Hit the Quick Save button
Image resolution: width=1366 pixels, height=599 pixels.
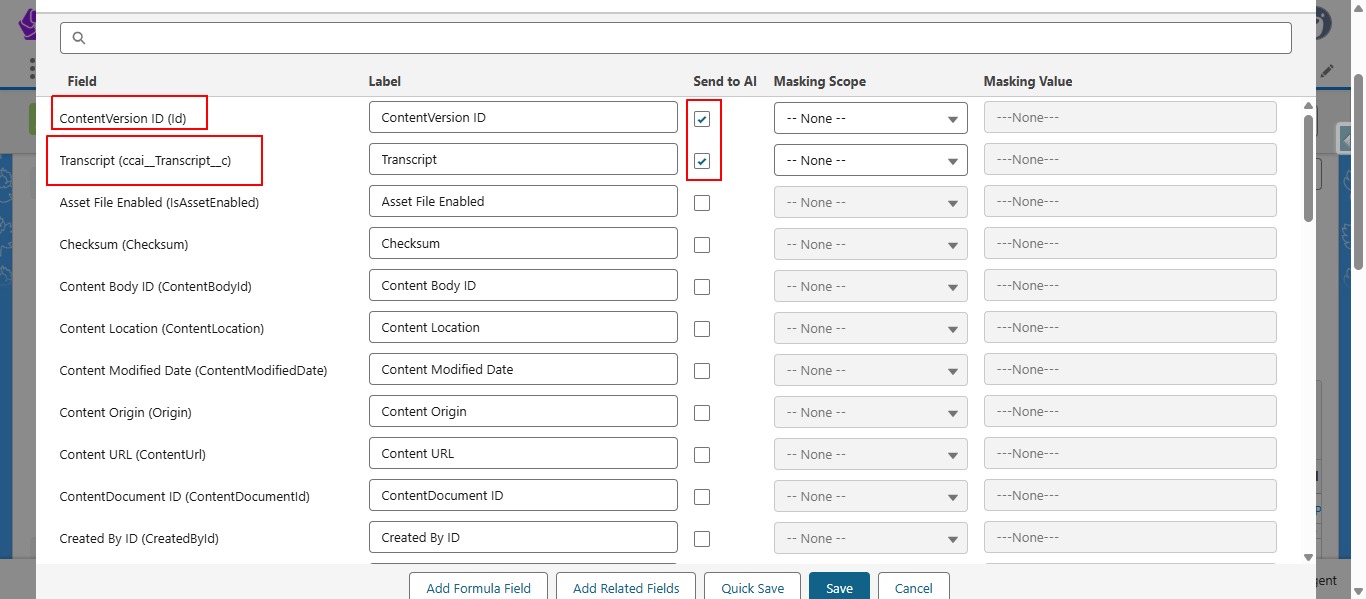click(752, 588)
